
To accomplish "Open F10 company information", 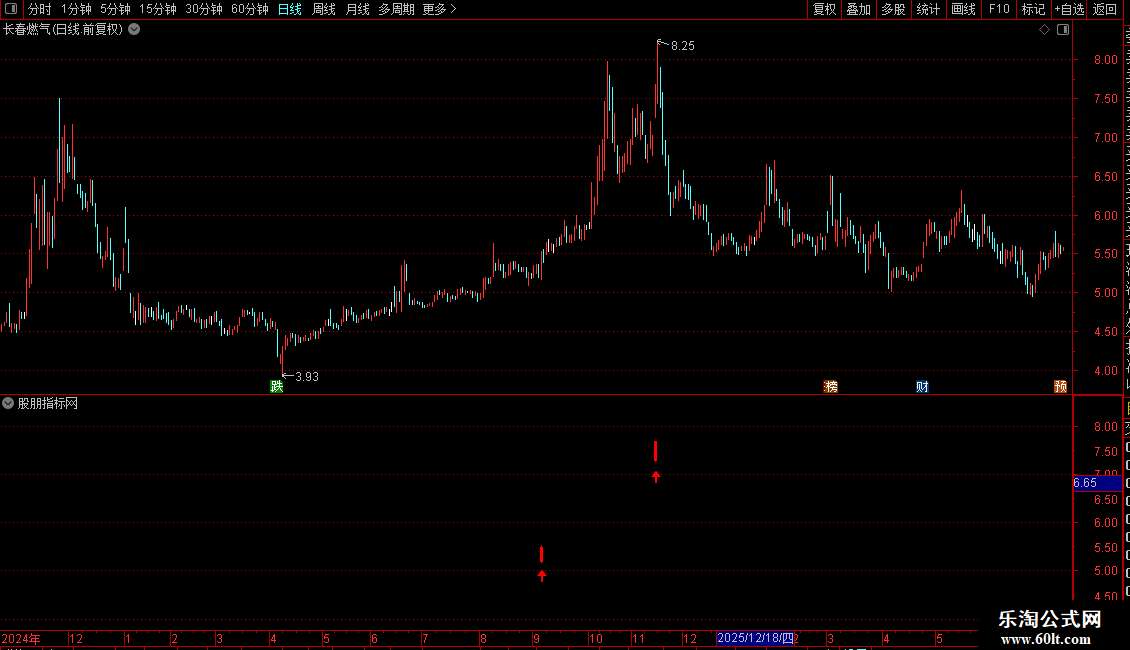I will (x=999, y=9).
